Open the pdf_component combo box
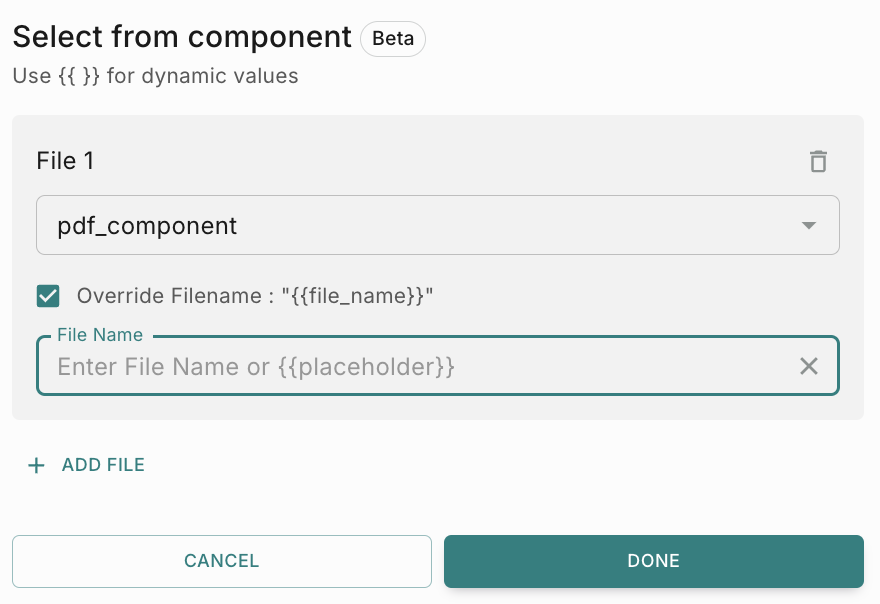 [437, 226]
